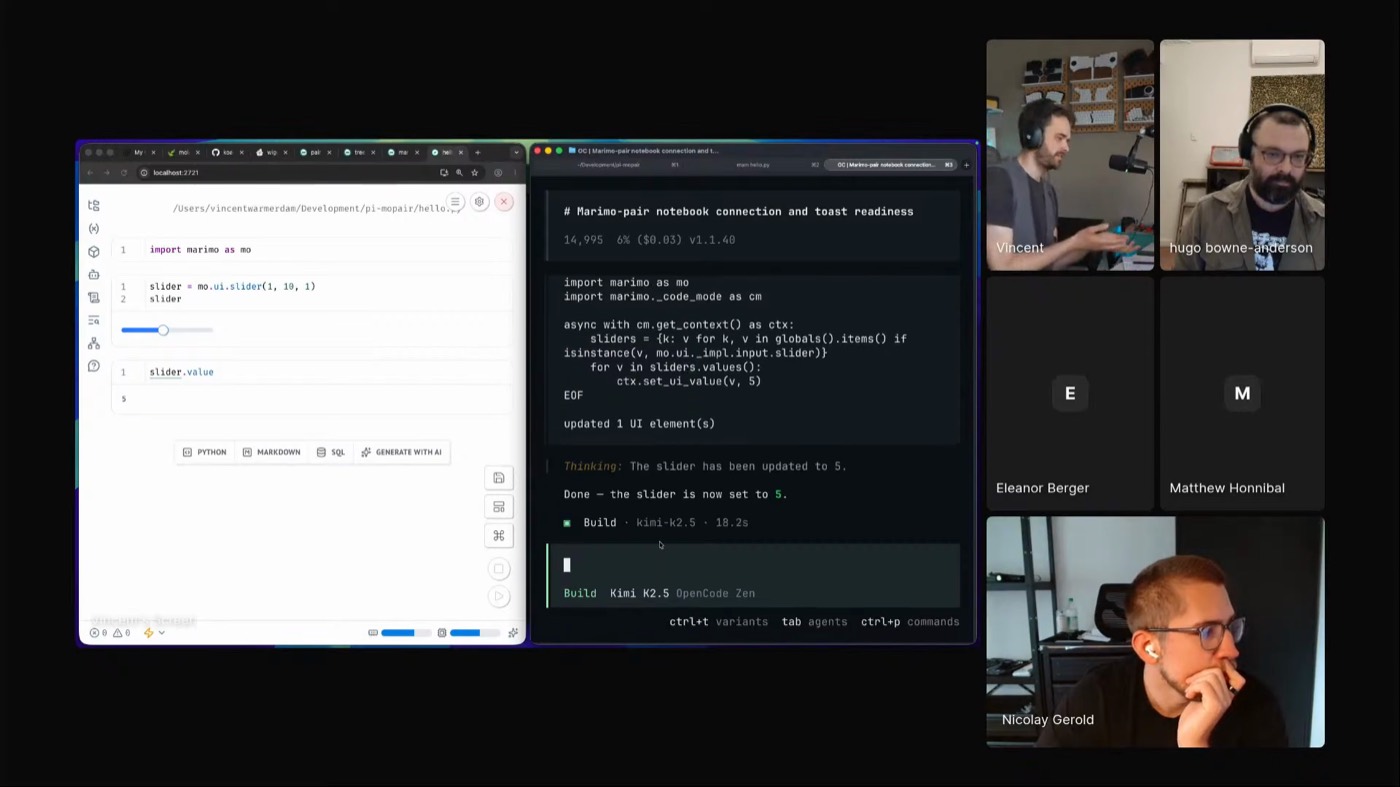This screenshot has width=1400, height=787.
Task: Switch to the 'pair' browser tab
Action: [x=314, y=152]
